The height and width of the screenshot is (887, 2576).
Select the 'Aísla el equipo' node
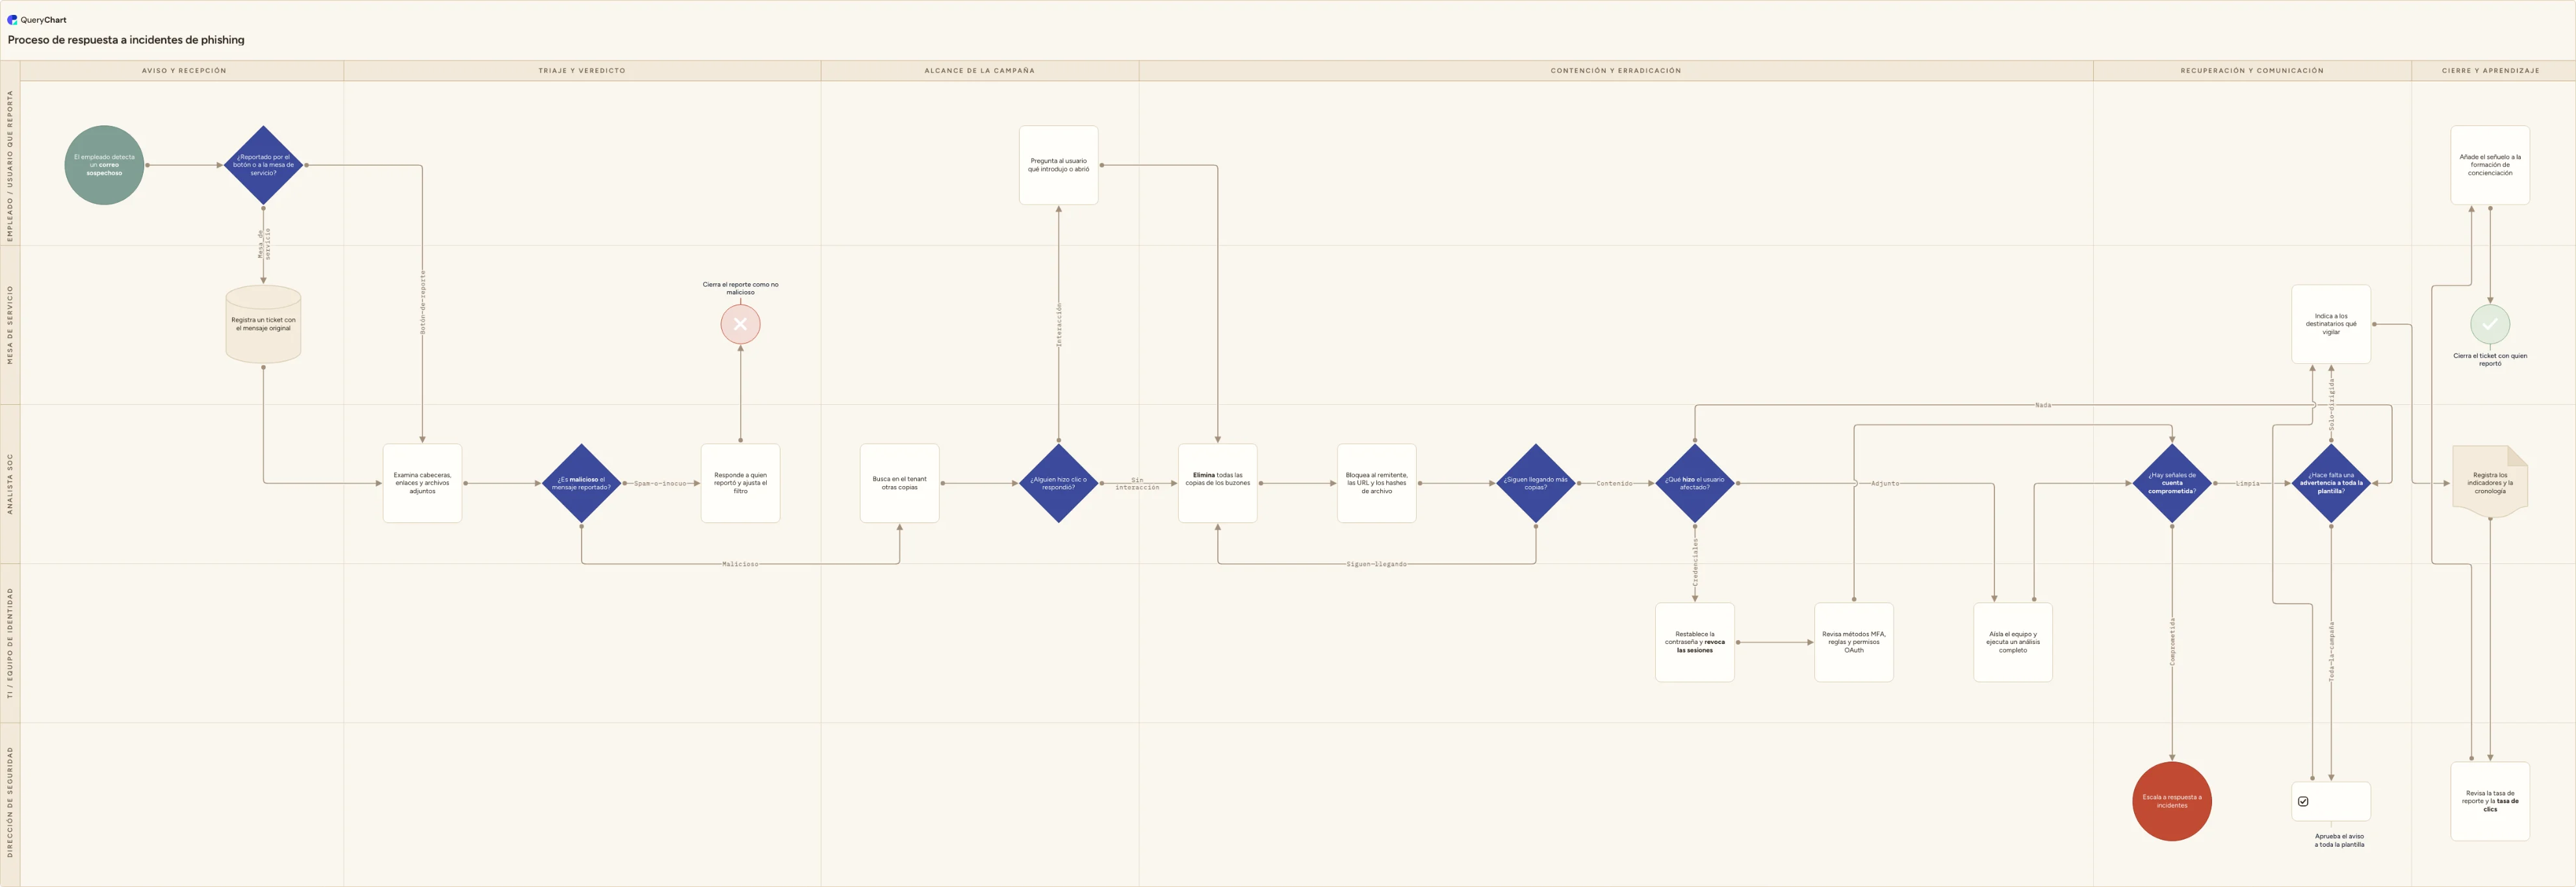2012,642
